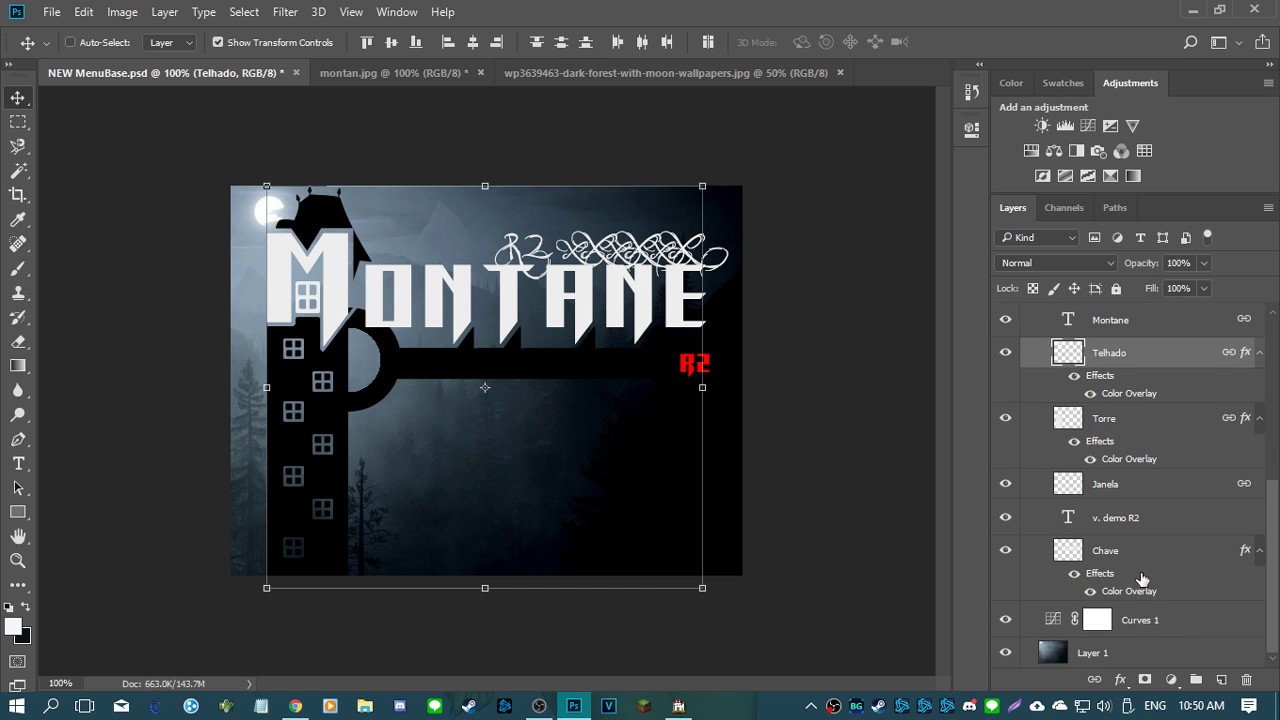Viewport: 1280px width, 720px height.
Task: Toggle the Auto-Select checkbox
Action: tap(71, 42)
